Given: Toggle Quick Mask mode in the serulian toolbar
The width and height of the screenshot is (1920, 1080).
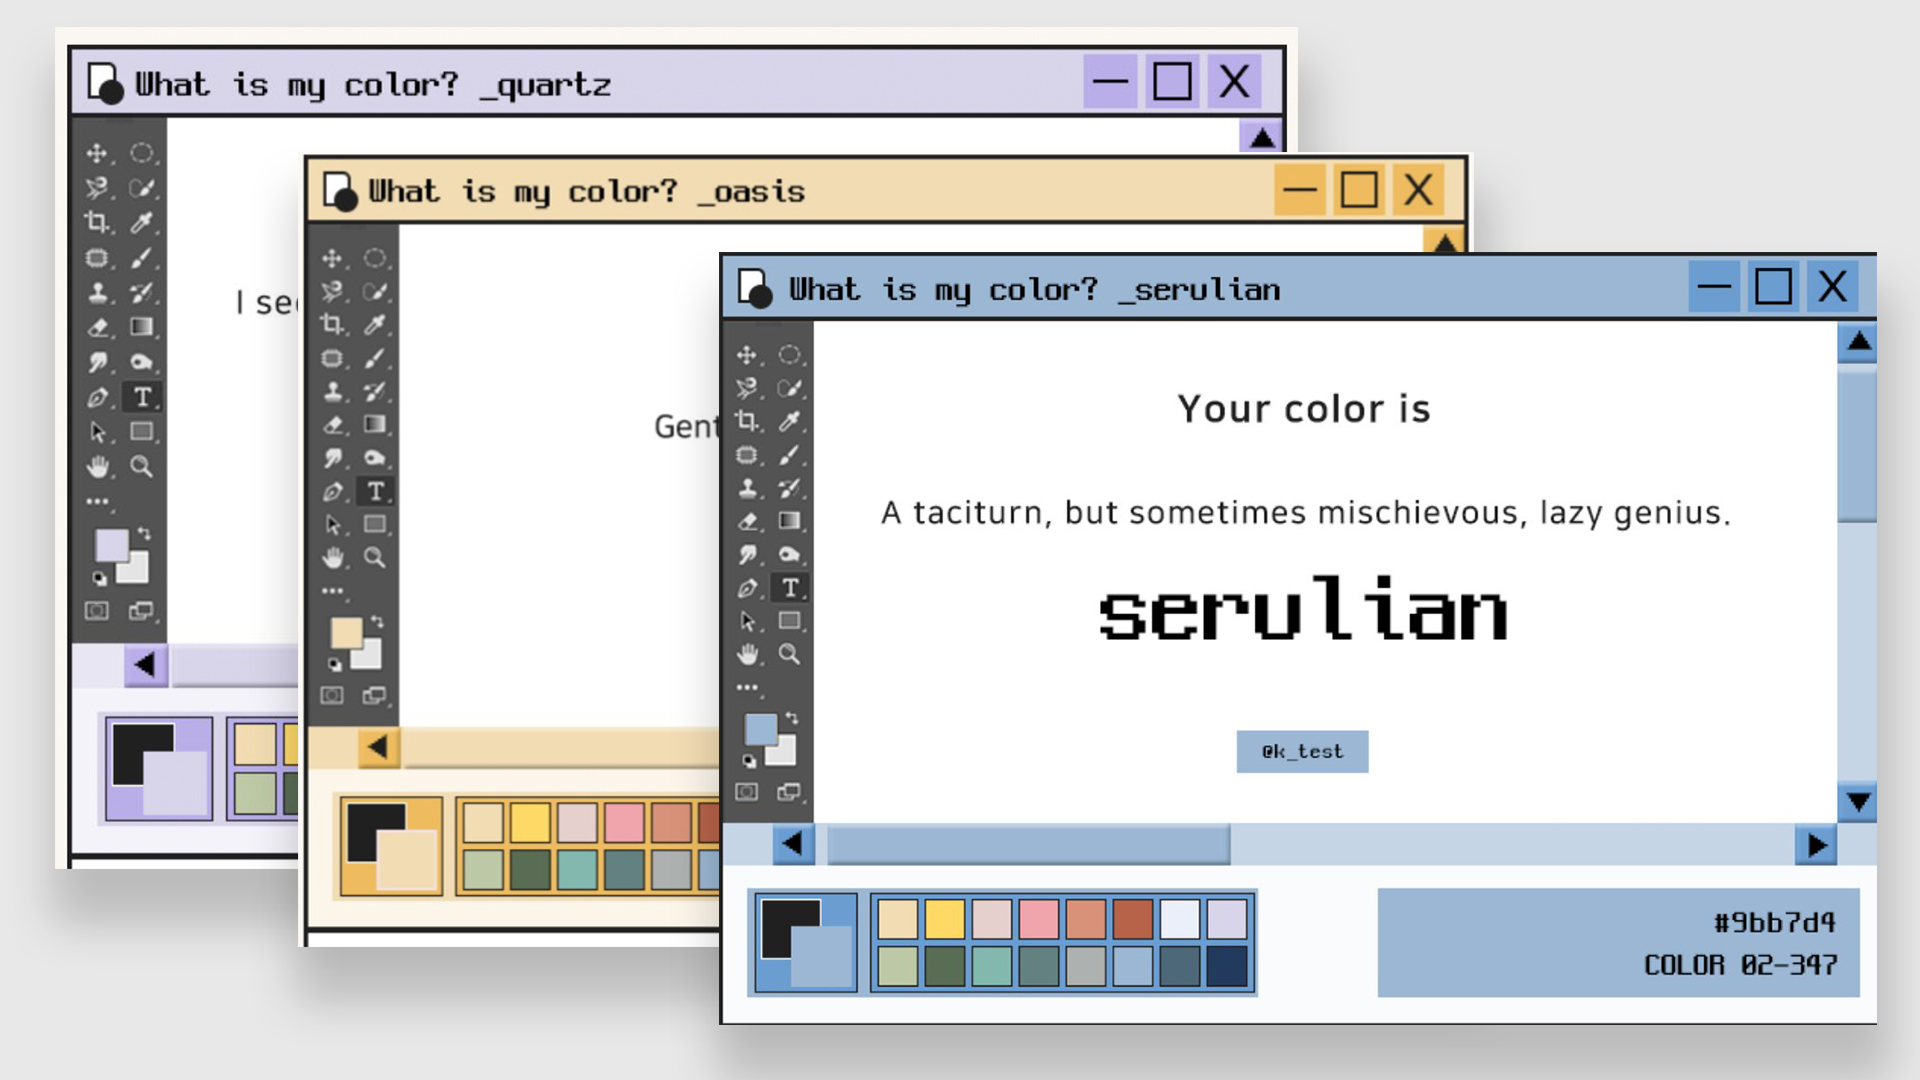Looking at the screenshot, I should click(747, 792).
